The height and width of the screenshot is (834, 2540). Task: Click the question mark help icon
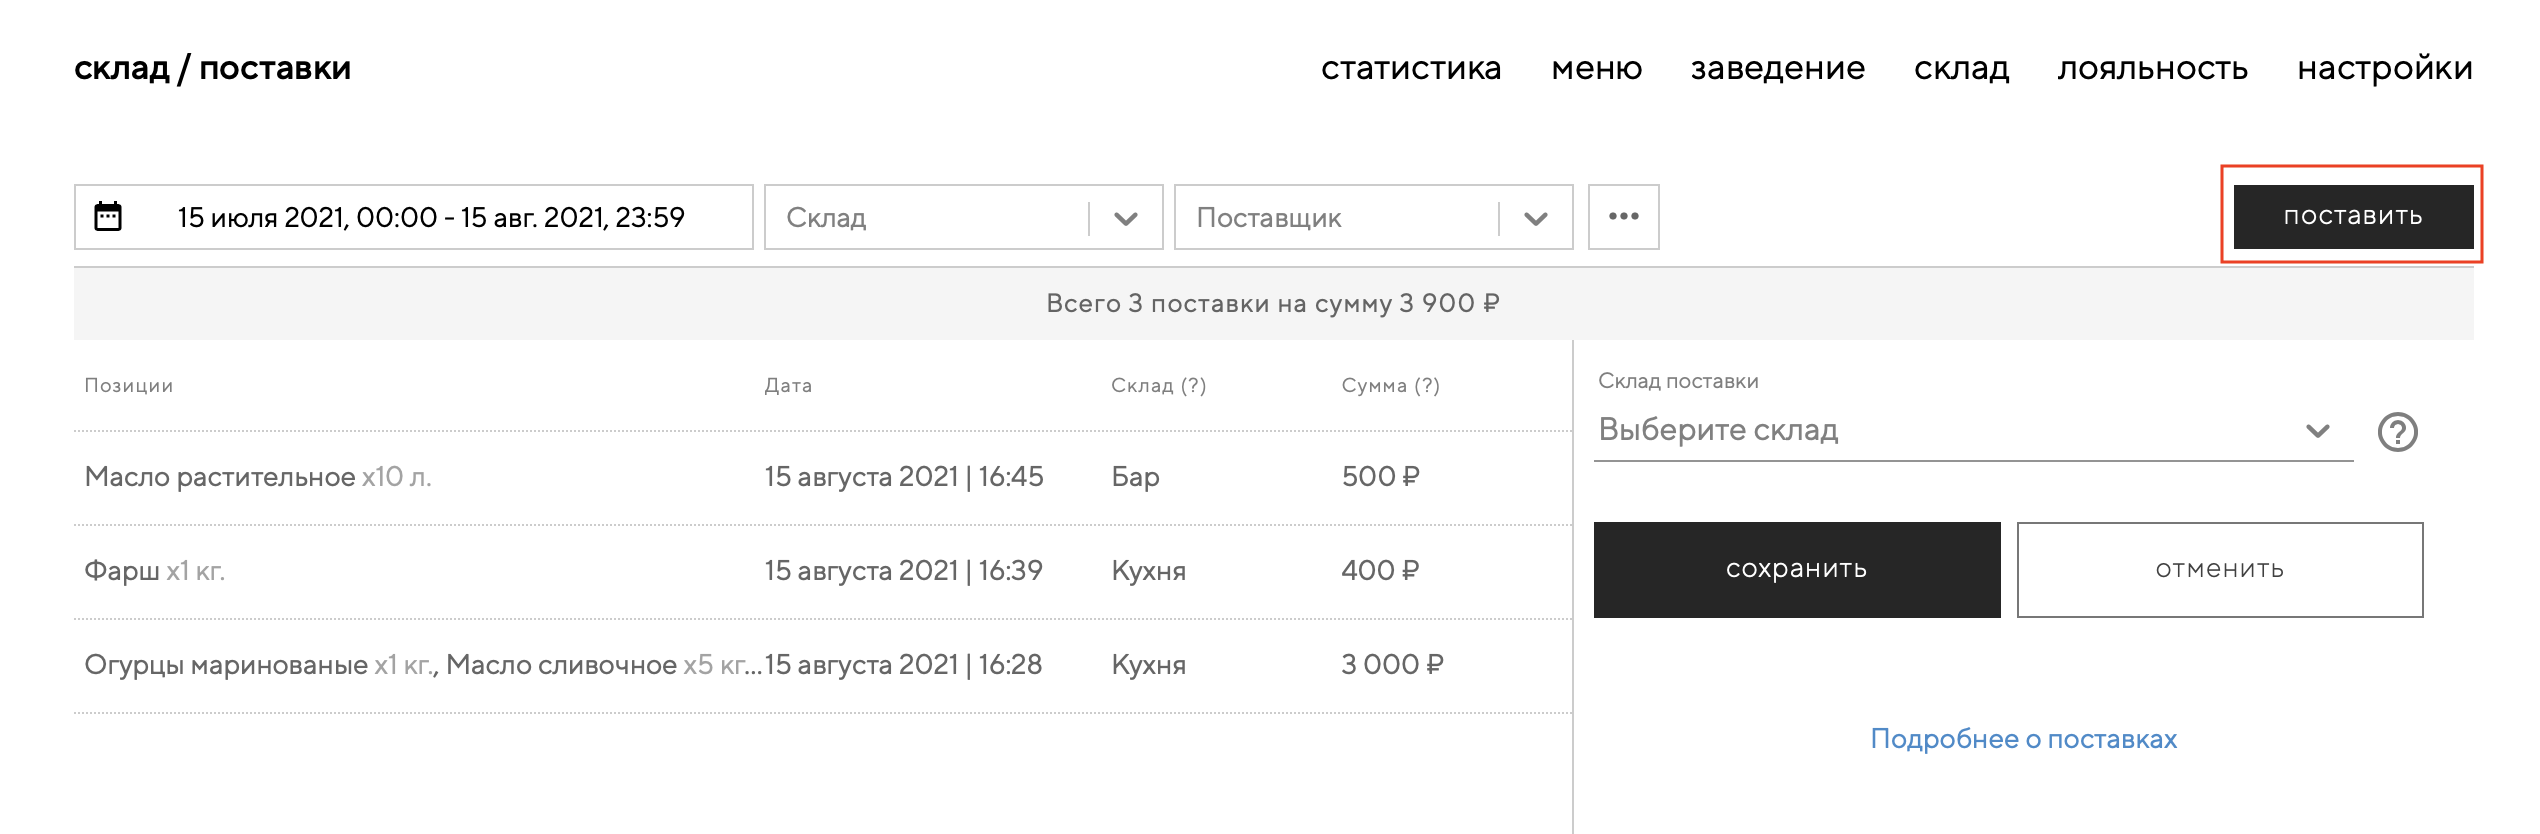(2397, 432)
